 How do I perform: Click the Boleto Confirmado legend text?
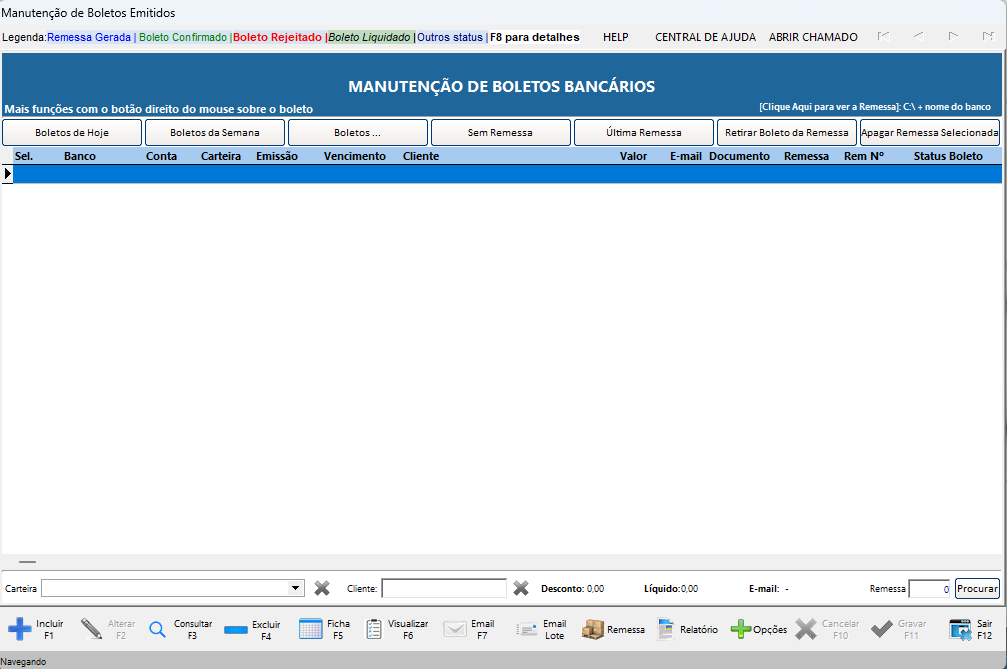(183, 37)
